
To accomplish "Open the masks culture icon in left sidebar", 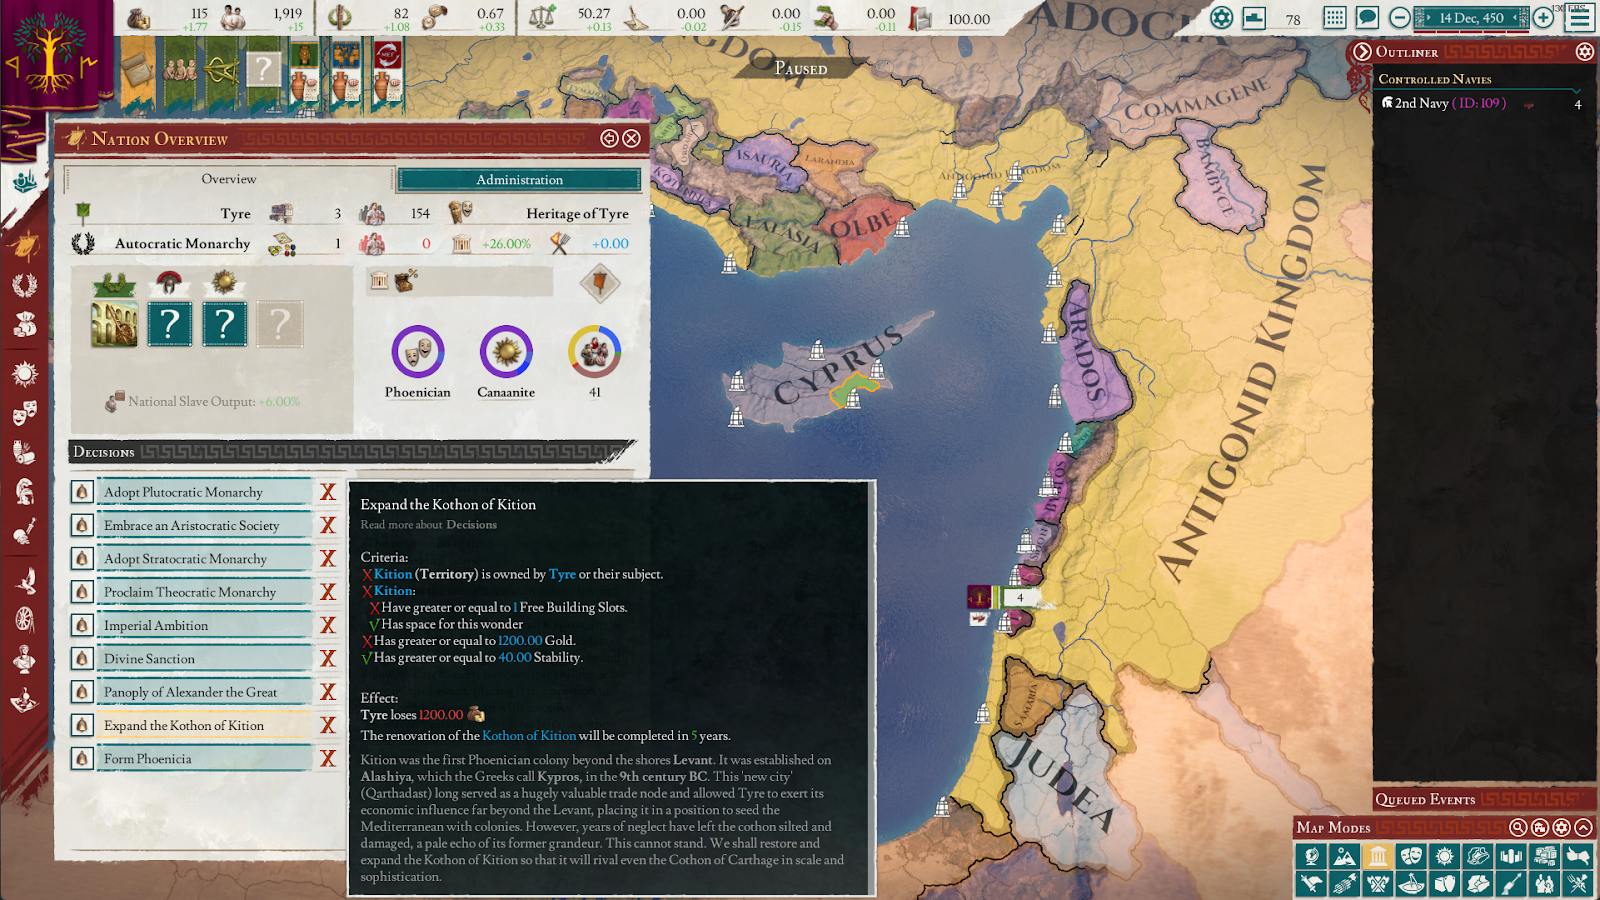I will [x=24, y=412].
